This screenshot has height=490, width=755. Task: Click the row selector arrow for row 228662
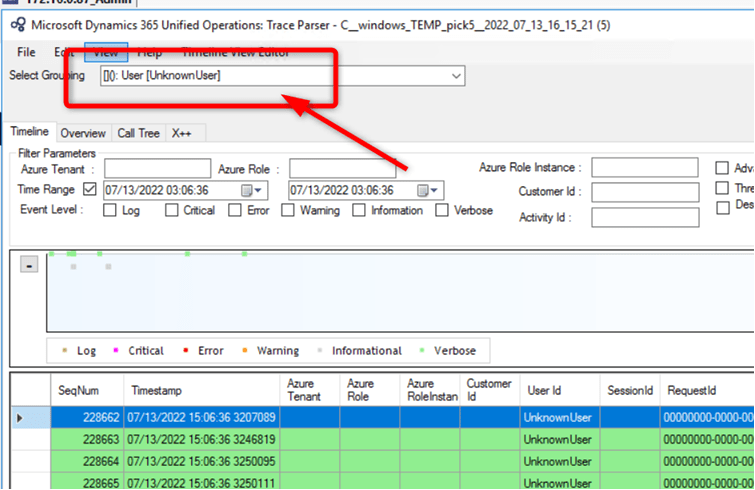click(x=20, y=417)
